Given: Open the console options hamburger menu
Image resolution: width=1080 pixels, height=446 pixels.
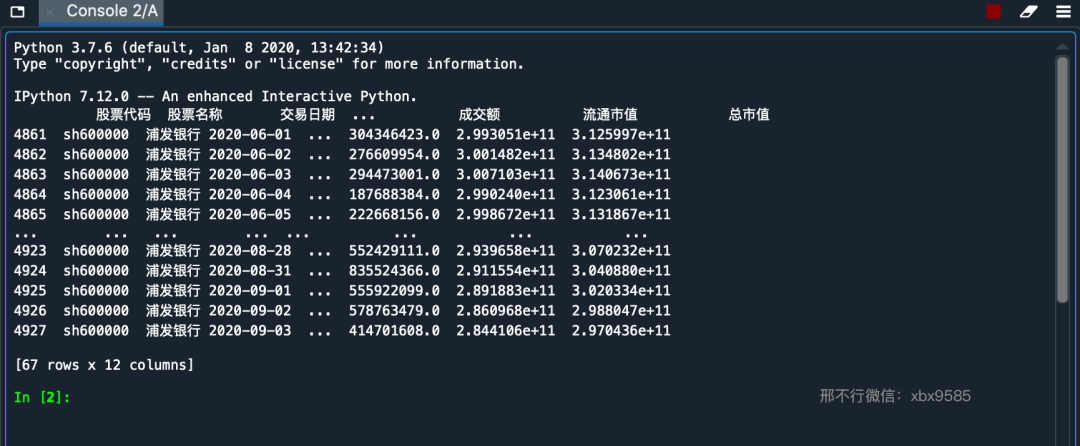Looking at the screenshot, I should pyautogui.click(x=1063, y=12).
